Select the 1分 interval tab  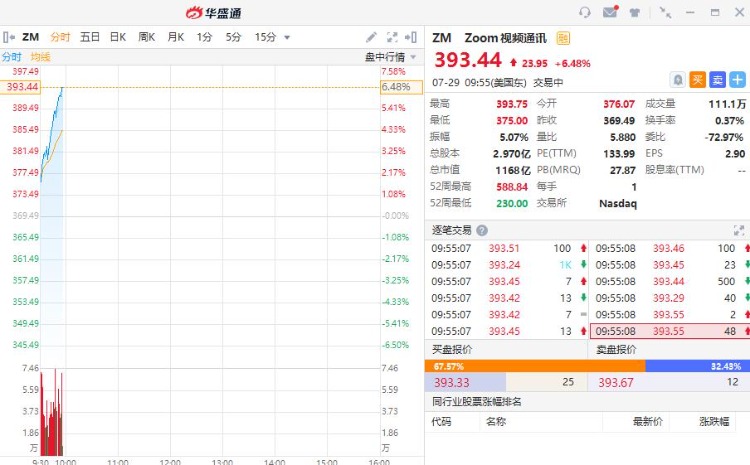[x=204, y=37]
